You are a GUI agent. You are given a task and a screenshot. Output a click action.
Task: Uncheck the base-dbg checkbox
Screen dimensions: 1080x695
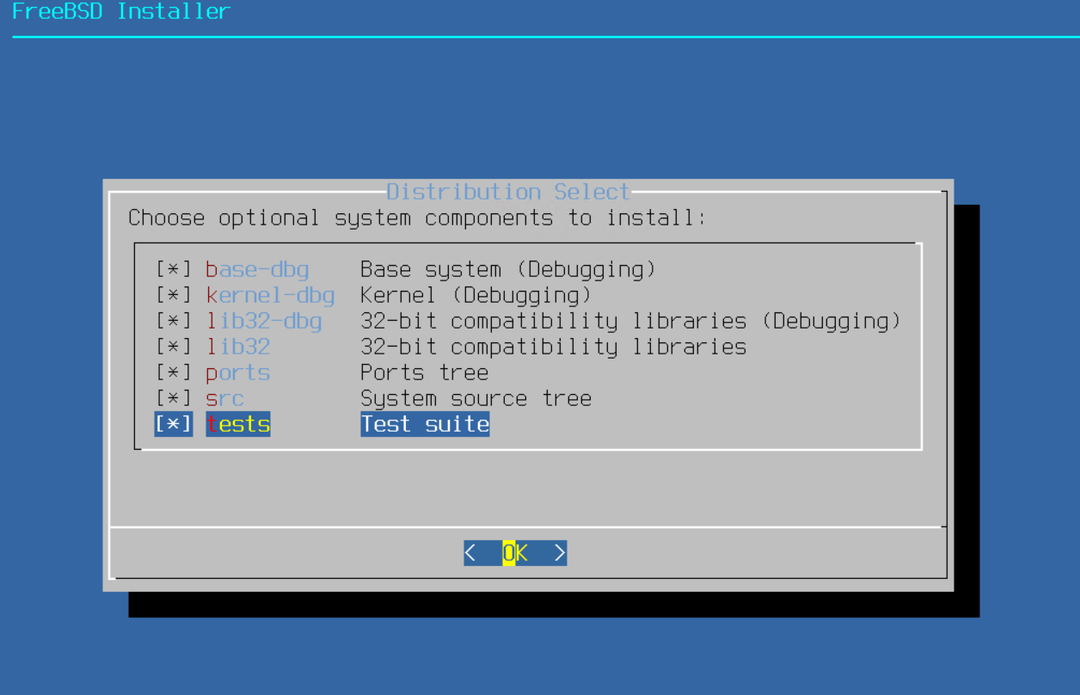click(x=173, y=269)
